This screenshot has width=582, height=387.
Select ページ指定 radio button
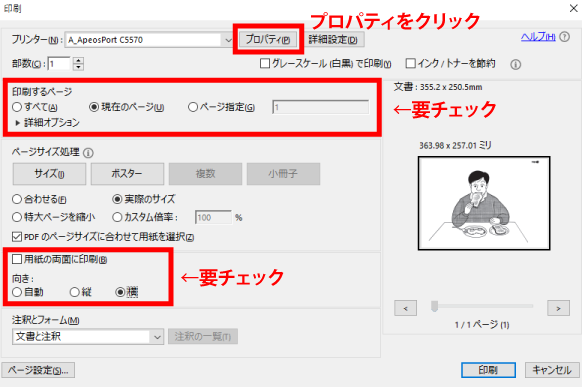click(x=193, y=107)
